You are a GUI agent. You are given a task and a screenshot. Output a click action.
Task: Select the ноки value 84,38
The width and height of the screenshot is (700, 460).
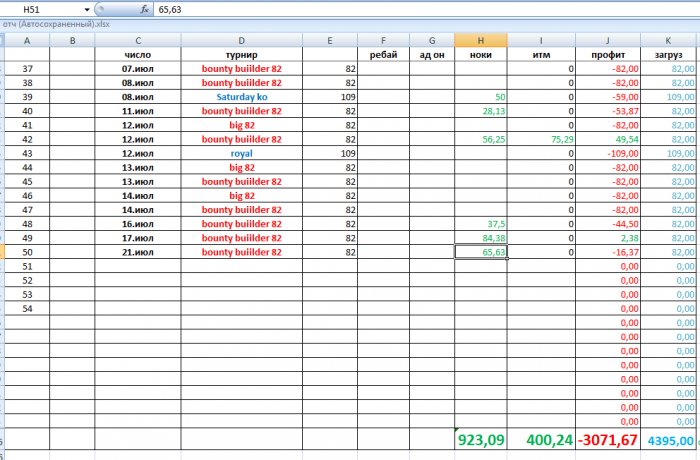point(481,238)
